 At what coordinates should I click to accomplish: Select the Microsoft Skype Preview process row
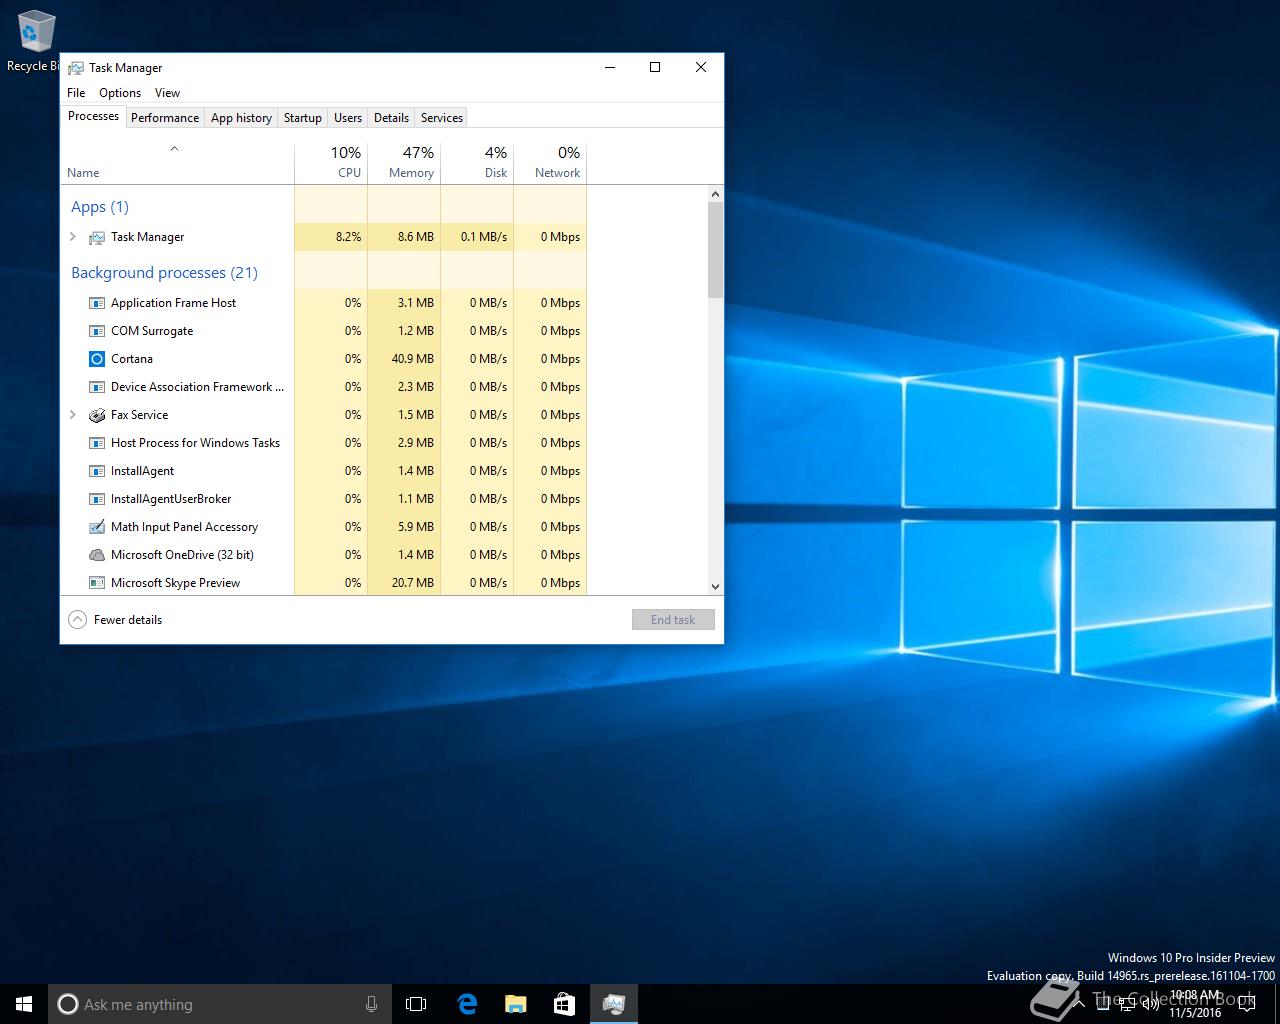(x=176, y=583)
